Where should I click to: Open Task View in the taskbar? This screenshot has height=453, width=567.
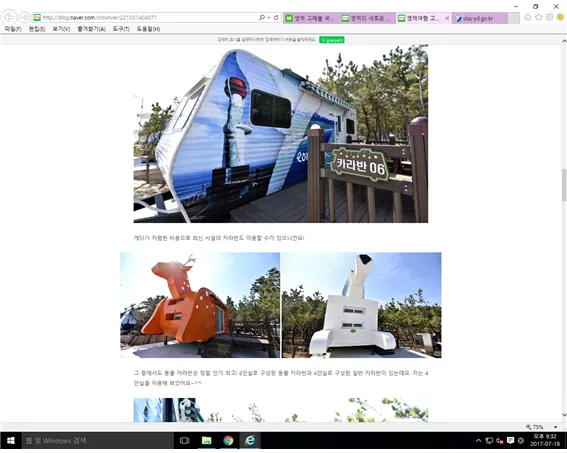(x=184, y=441)
